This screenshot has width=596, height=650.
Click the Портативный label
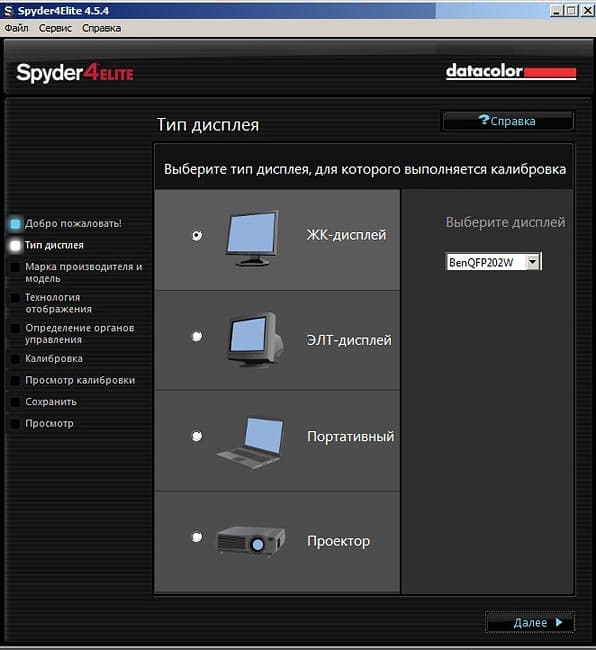(x=351, y=437)
